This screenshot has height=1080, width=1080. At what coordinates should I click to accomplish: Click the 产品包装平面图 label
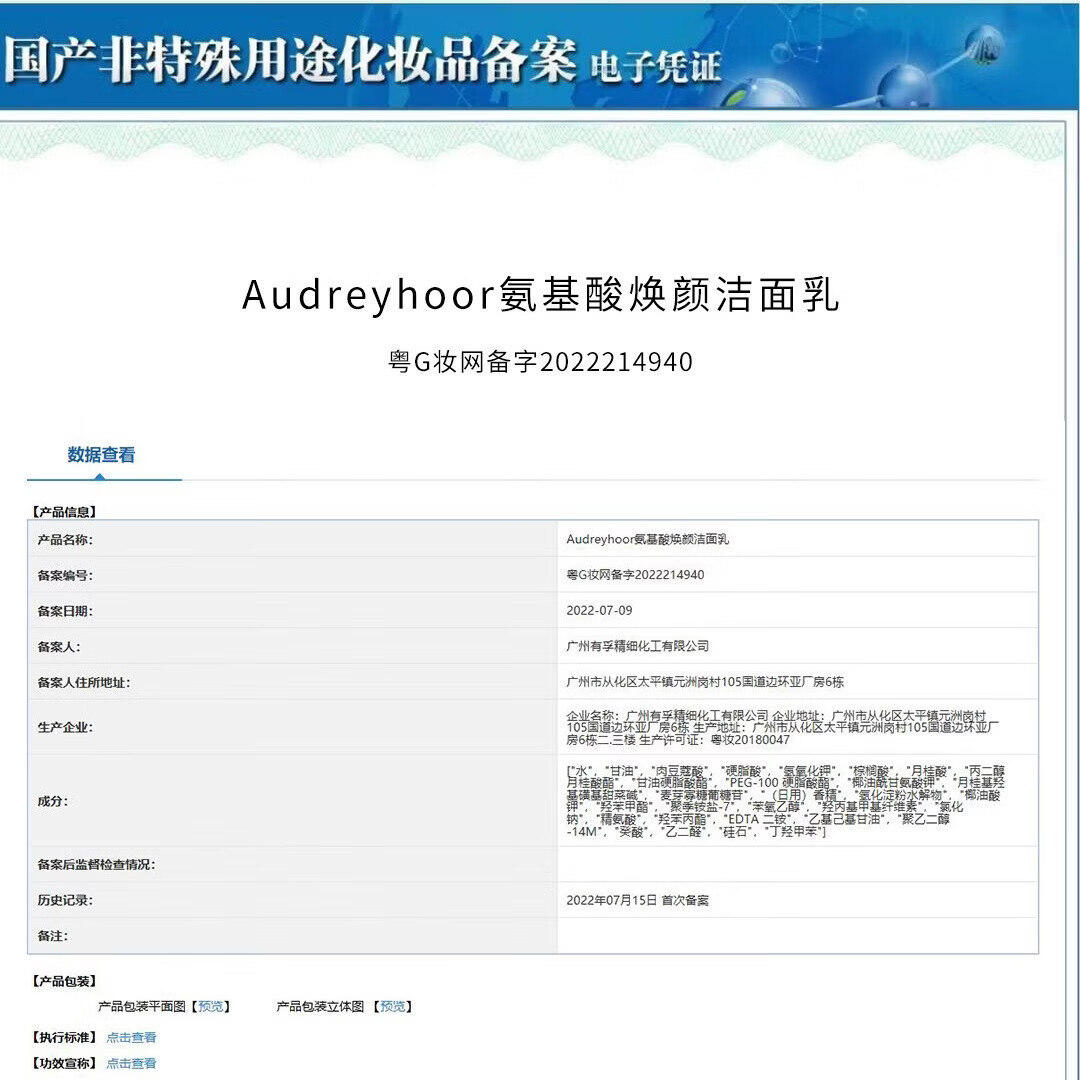point(142,1006)
